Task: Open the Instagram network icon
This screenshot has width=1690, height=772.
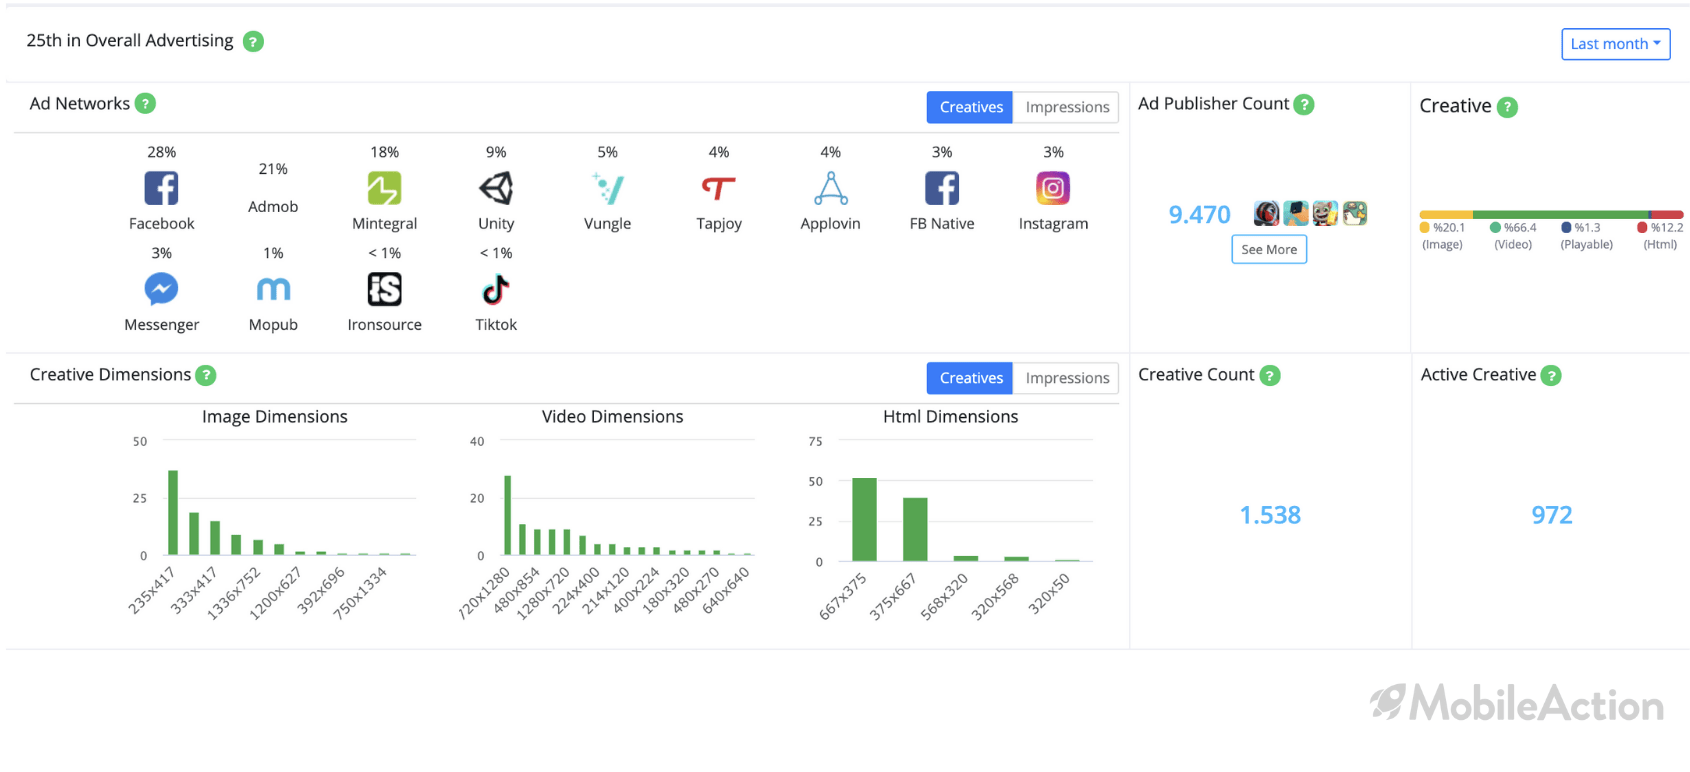Action: [x=1053, y=188]
